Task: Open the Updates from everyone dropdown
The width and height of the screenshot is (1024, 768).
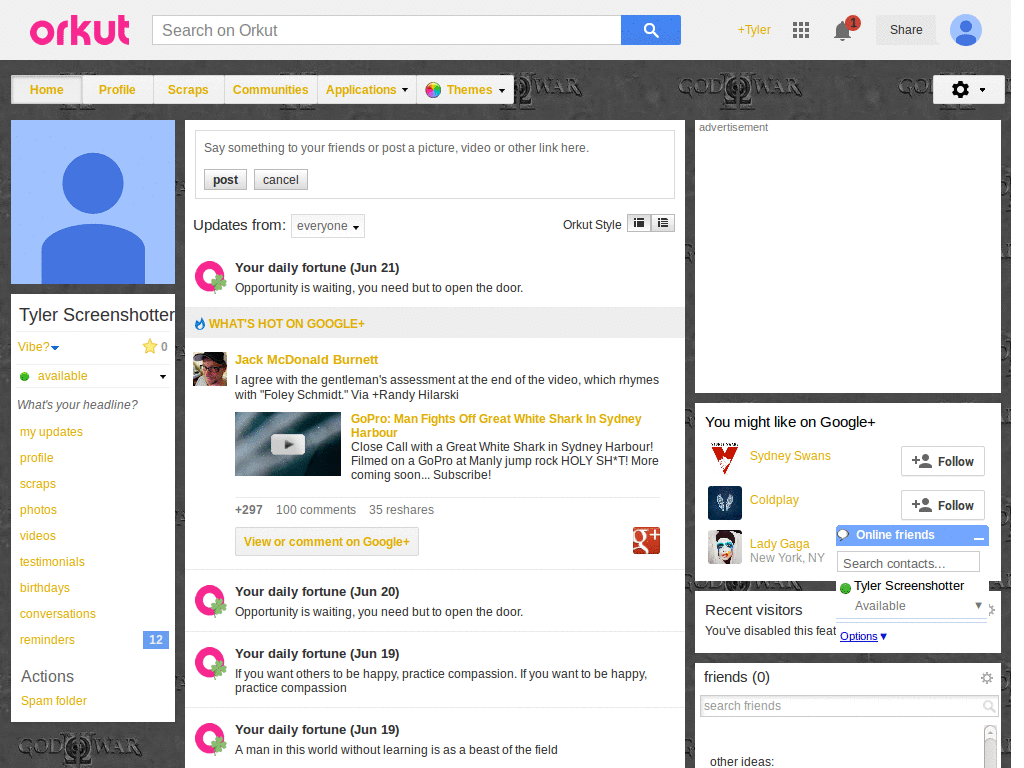Action: (x=328, y=226)
